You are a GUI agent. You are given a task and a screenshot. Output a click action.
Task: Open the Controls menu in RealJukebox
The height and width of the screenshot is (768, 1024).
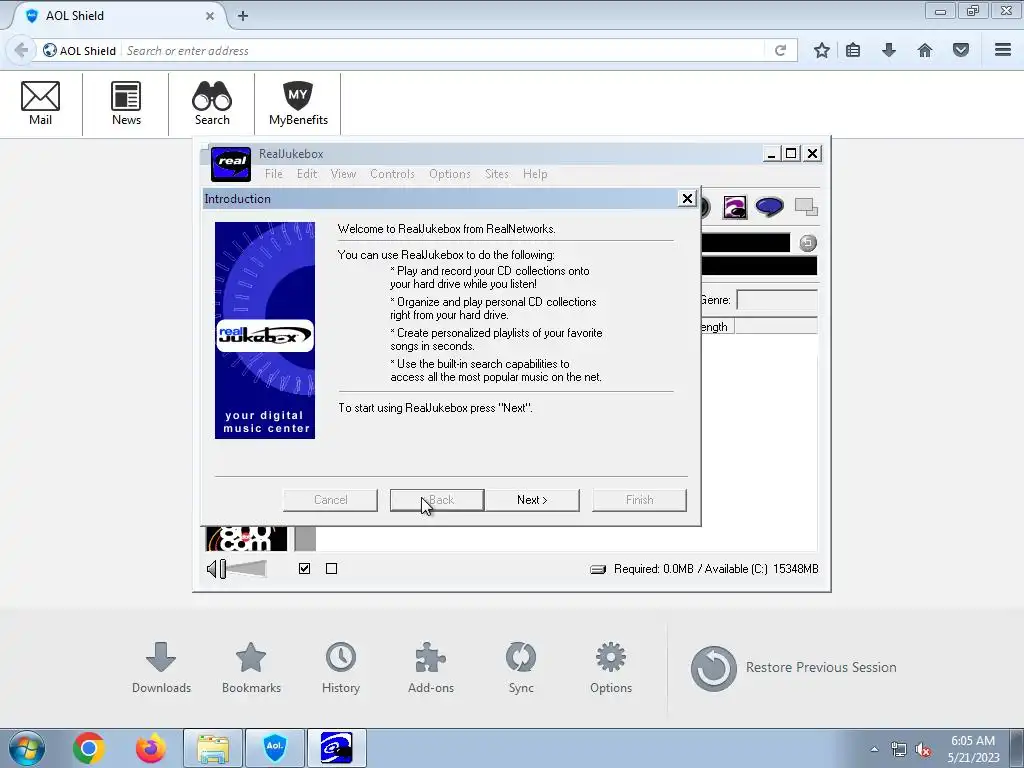pos(392,174)
